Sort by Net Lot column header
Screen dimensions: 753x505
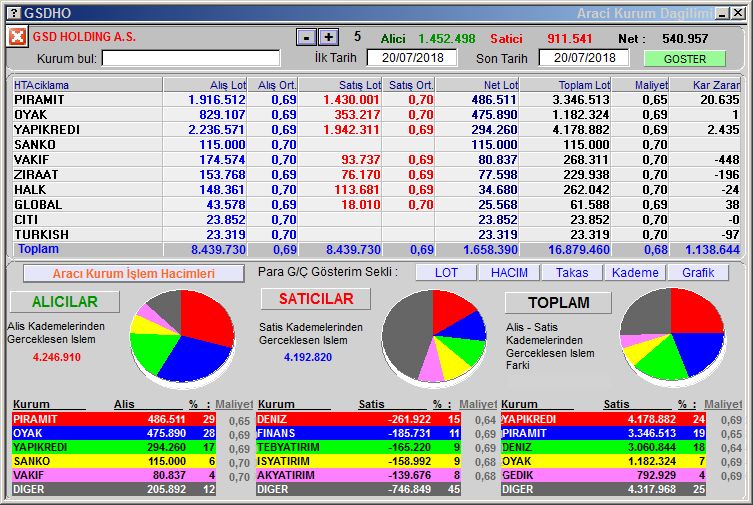click(476, 85)
